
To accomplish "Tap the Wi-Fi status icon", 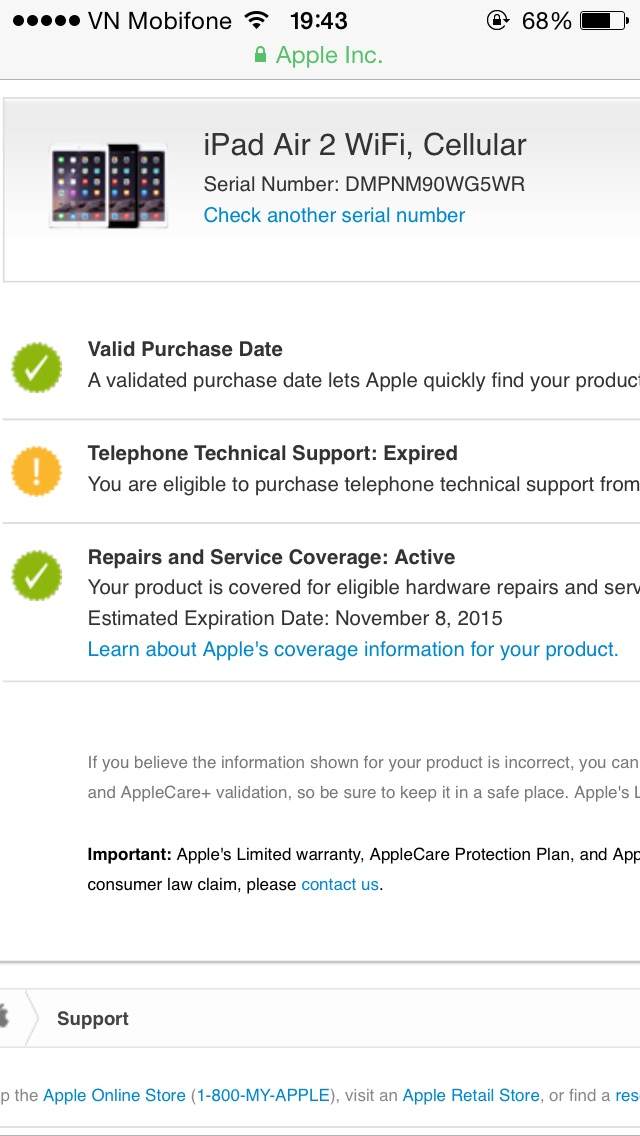I will click(x=257, y=20).
